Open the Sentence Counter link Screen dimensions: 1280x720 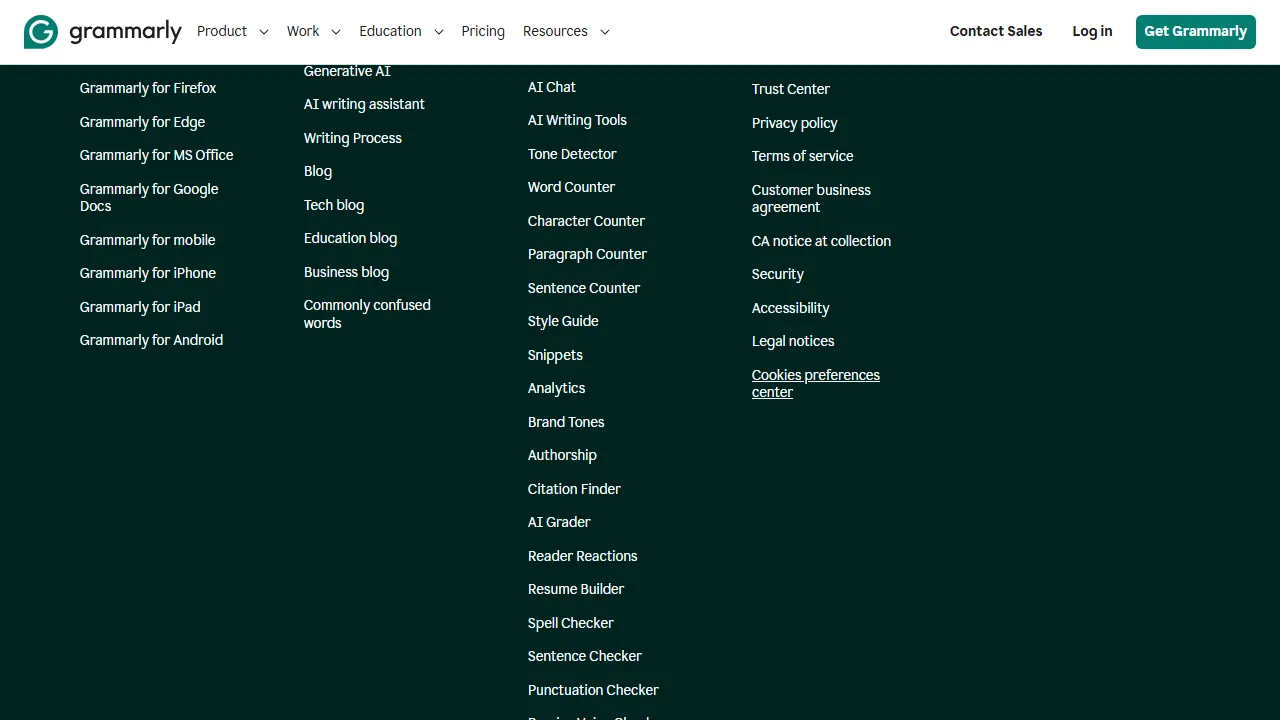[x=584, y=288]
